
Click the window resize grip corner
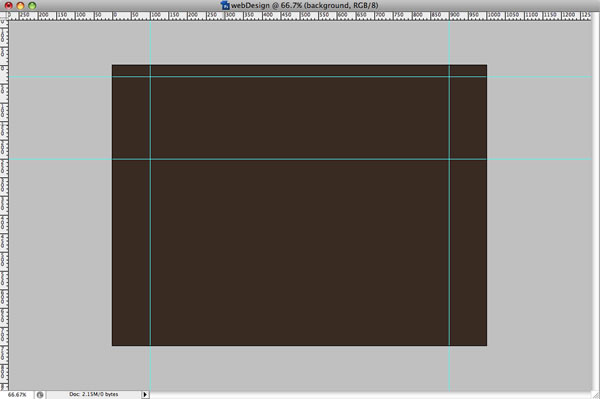596,395
